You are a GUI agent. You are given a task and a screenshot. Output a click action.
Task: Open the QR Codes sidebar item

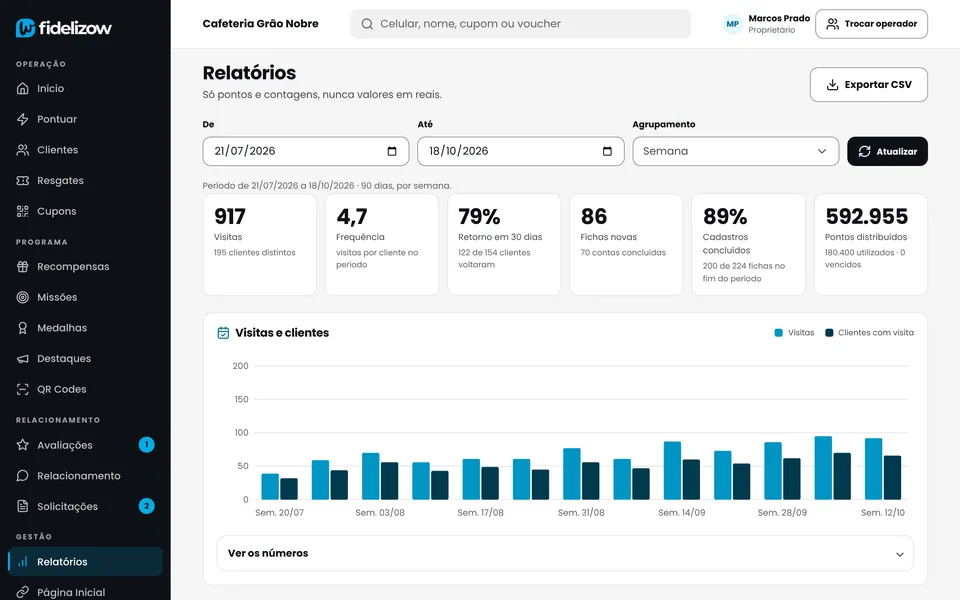[x=85, y=389]
